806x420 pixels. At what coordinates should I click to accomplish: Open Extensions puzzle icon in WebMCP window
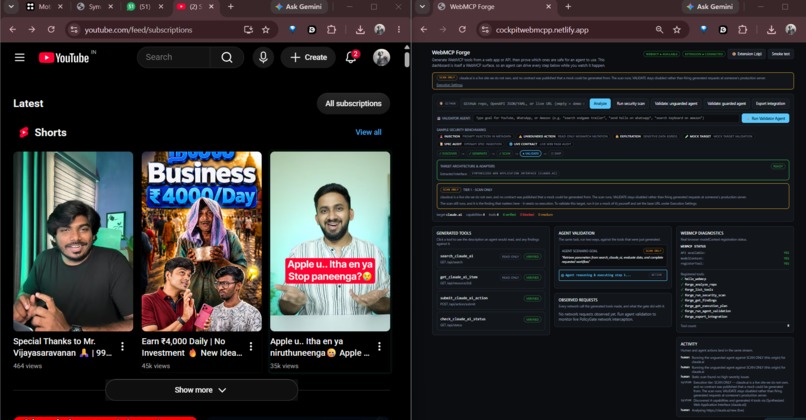coord(743,30)
